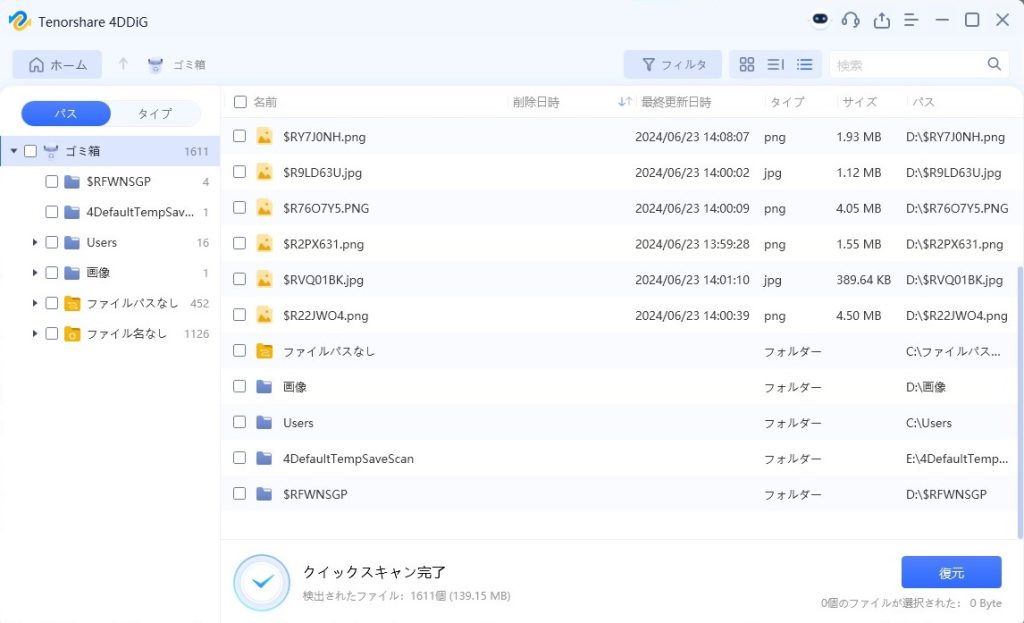
Task: Open the hamburger menu in title bar
Action: click(x=911, y=20)
